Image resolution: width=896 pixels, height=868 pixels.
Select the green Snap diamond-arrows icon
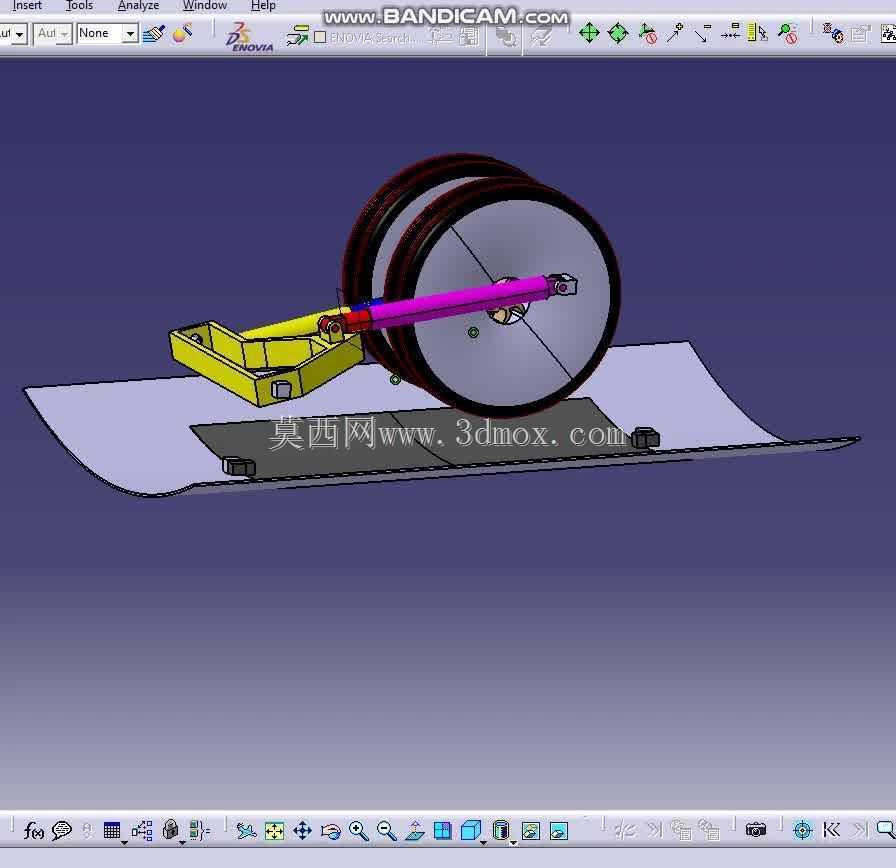click(618, 33)
